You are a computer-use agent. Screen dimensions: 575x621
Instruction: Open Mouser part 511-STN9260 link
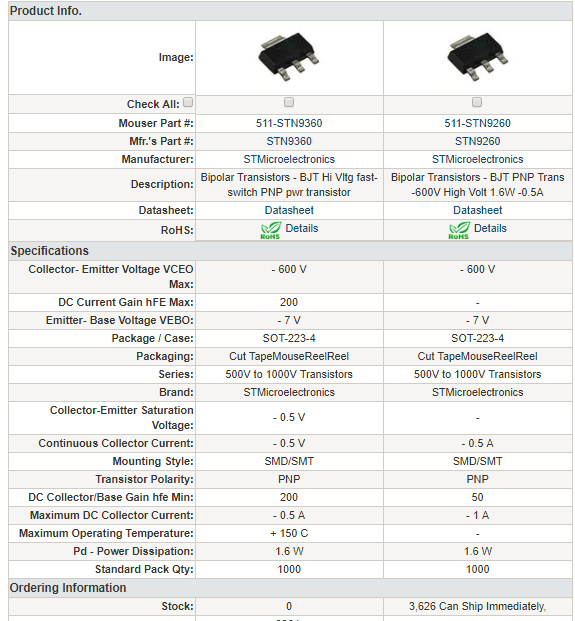(478, 123)
